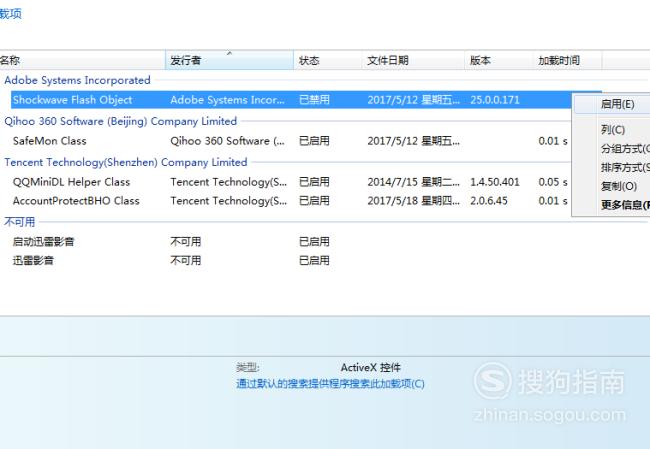This screenshot has height=449, width=650.
Task: Click the 1.4.50.401 version cell
Action: pos(495,182)
